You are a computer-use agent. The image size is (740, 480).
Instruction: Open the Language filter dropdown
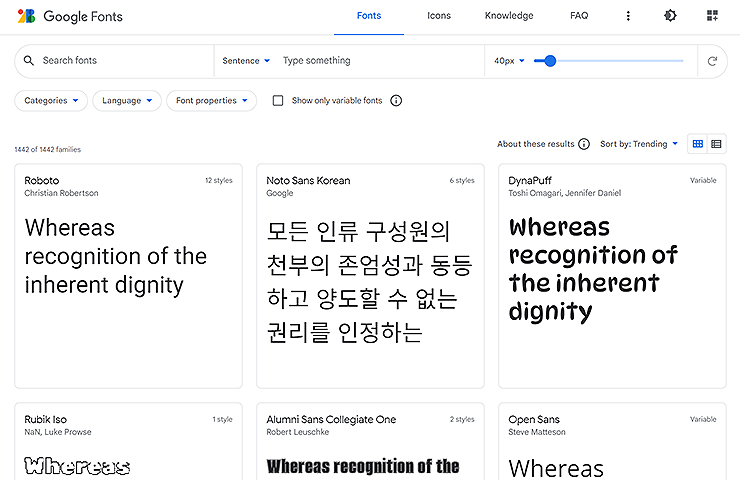tap(127, 101)
